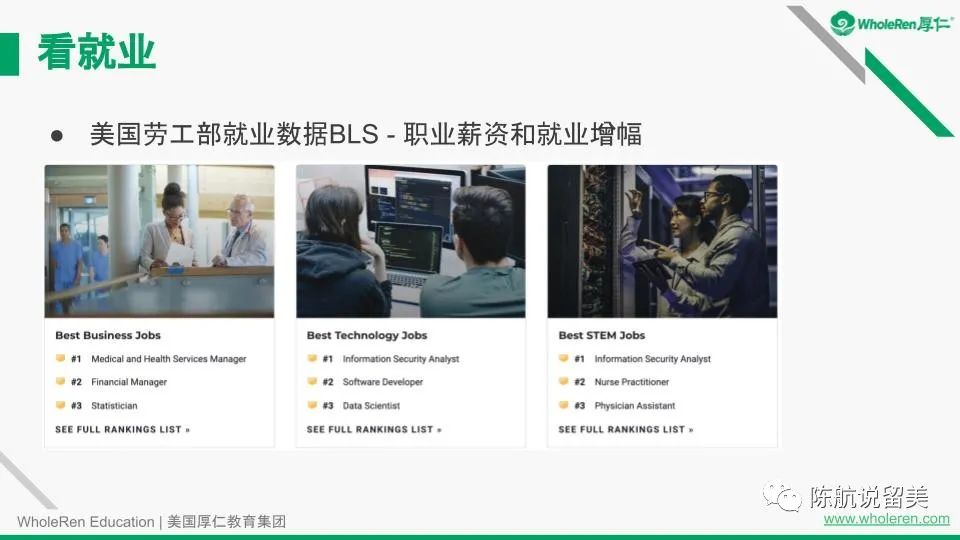Image resolution: width=960 pixels, height=540 pixels.
Task: Open full rankings list for Best Business Jobs
Action: [x=122, y=430]
